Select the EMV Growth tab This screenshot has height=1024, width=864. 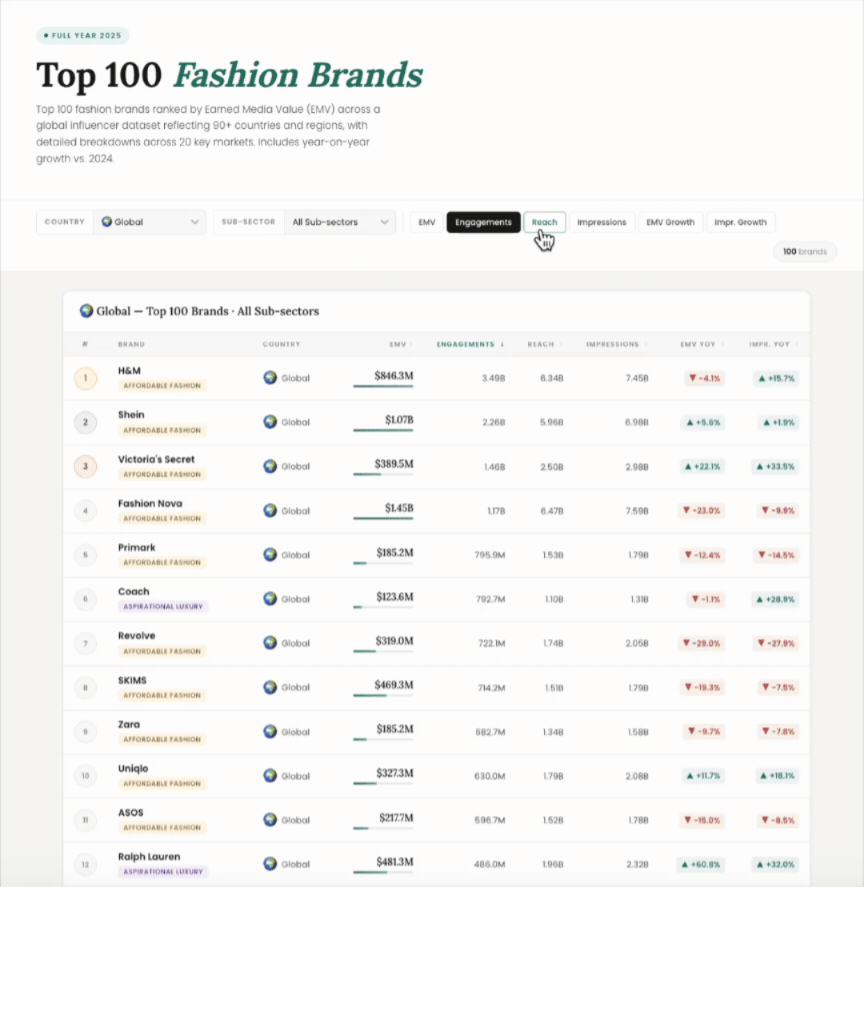coord(671,222)
